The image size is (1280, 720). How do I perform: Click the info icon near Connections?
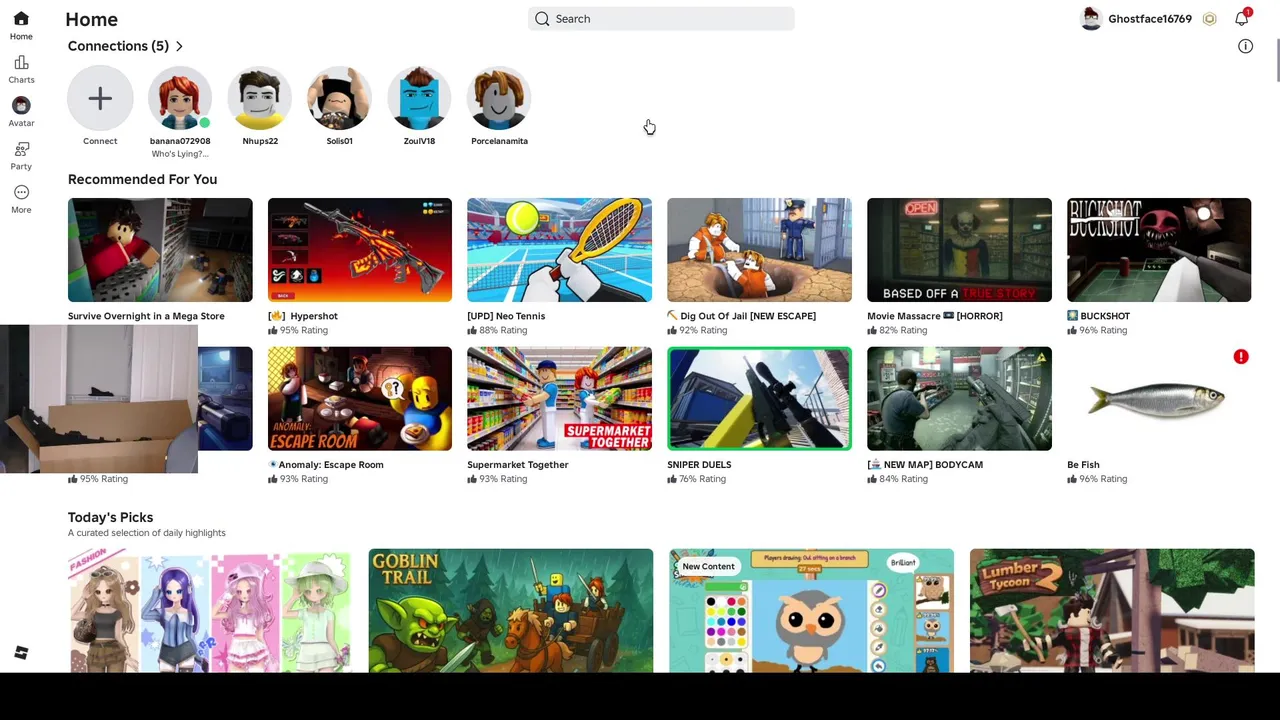click(1245, 46)
